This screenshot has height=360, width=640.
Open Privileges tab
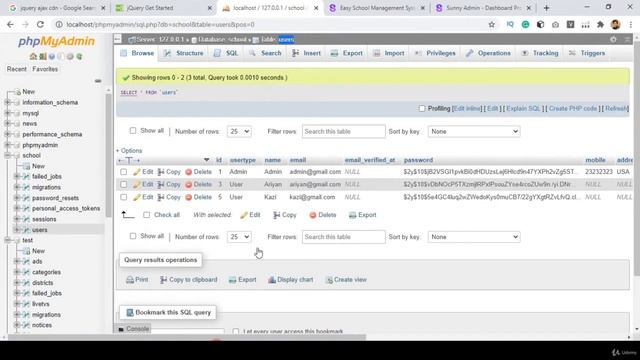tap(435, 53)
